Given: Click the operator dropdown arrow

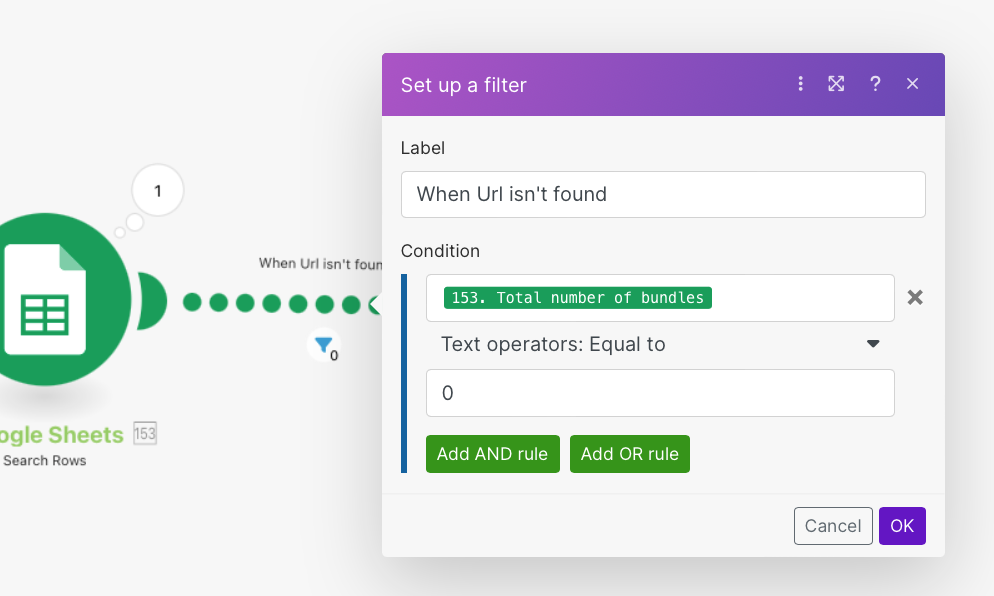Looking at the screenshot, I should (x=873, y=344).
